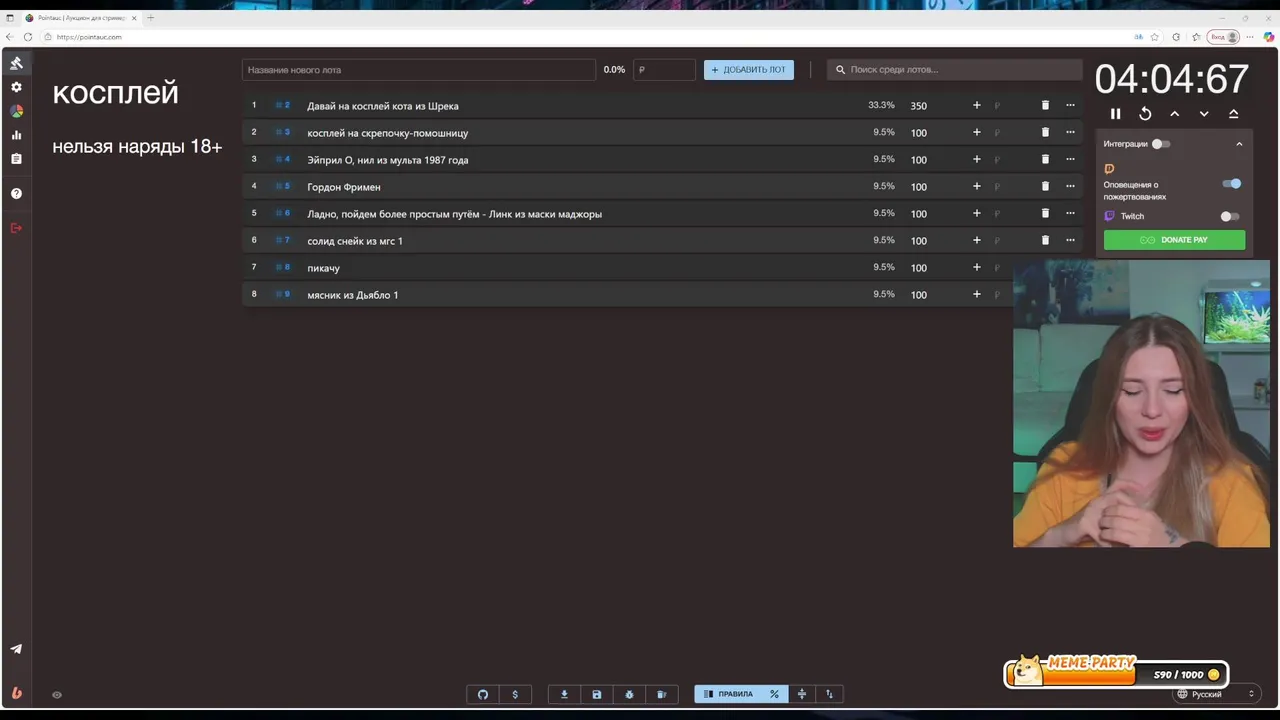
Task: Click the new lot ruble amount field
Action: pyautogui.click(x=665, y=70)
